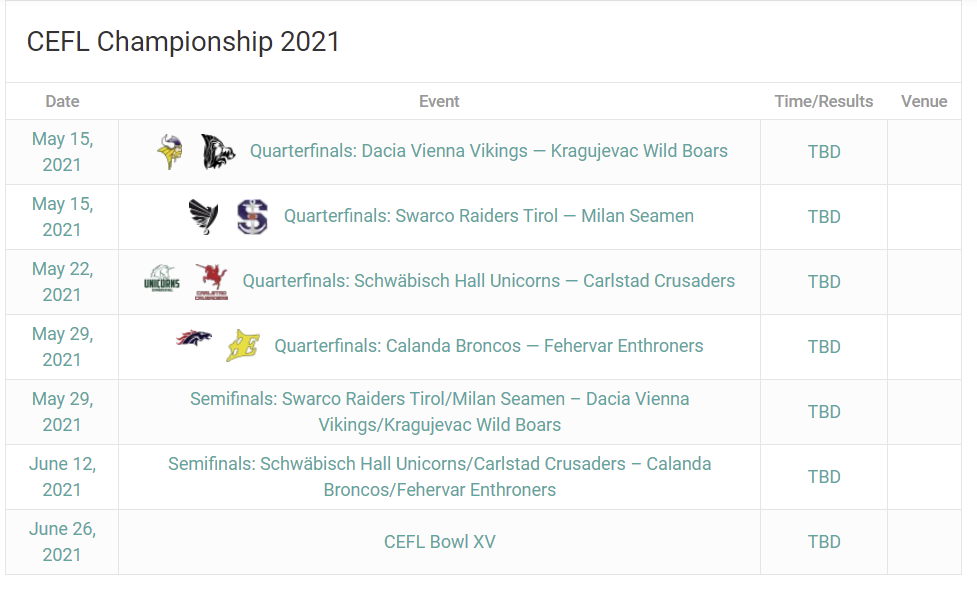Open the June 12 semifinal event link
977x599 pixels.
point(439,477)
